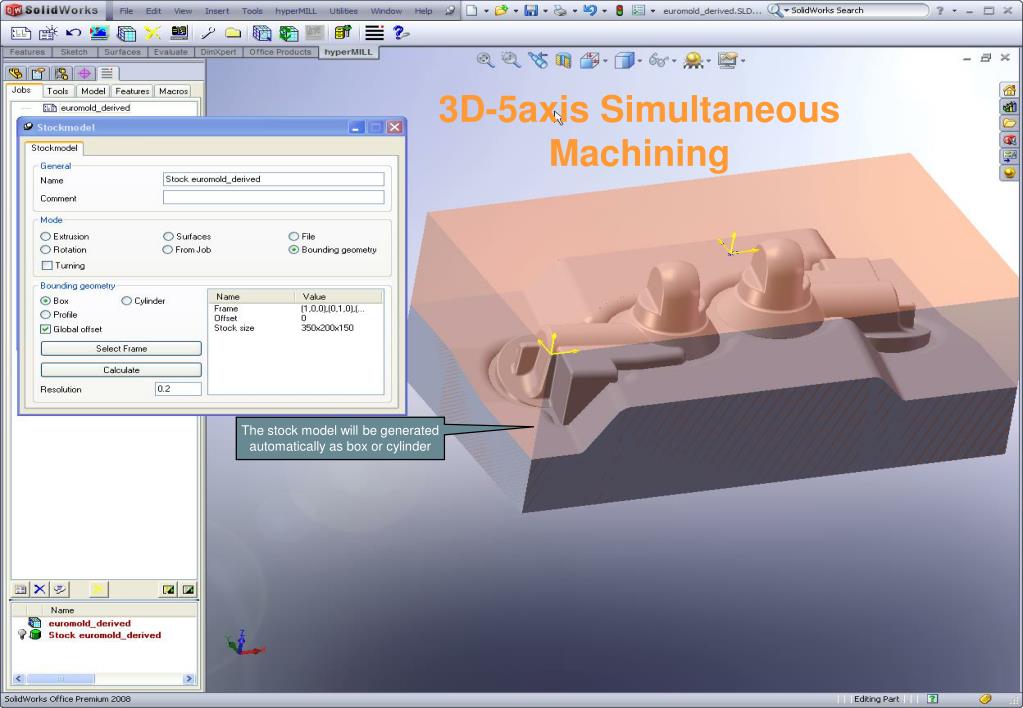Select the Cylinder bounding geometry option
1023x708 pixels.
point(127,301)
